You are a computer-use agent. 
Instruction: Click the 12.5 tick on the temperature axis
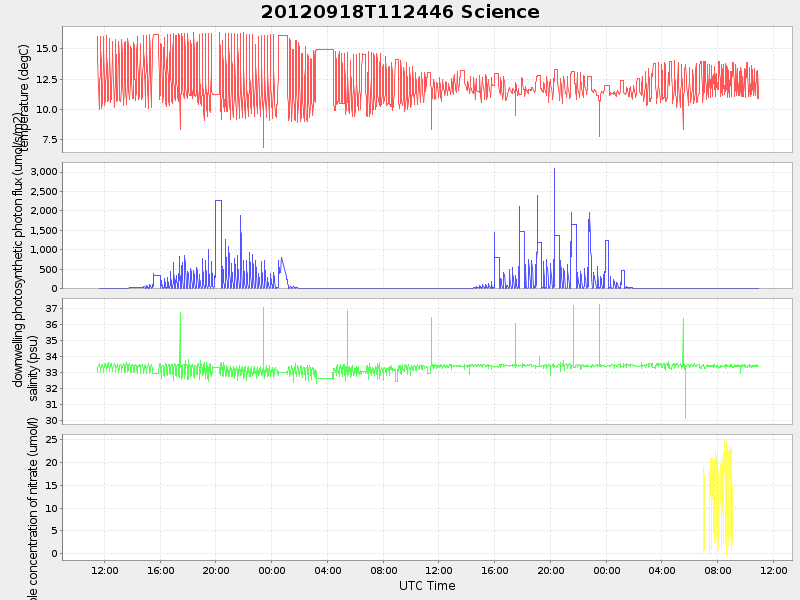[47, 79]
